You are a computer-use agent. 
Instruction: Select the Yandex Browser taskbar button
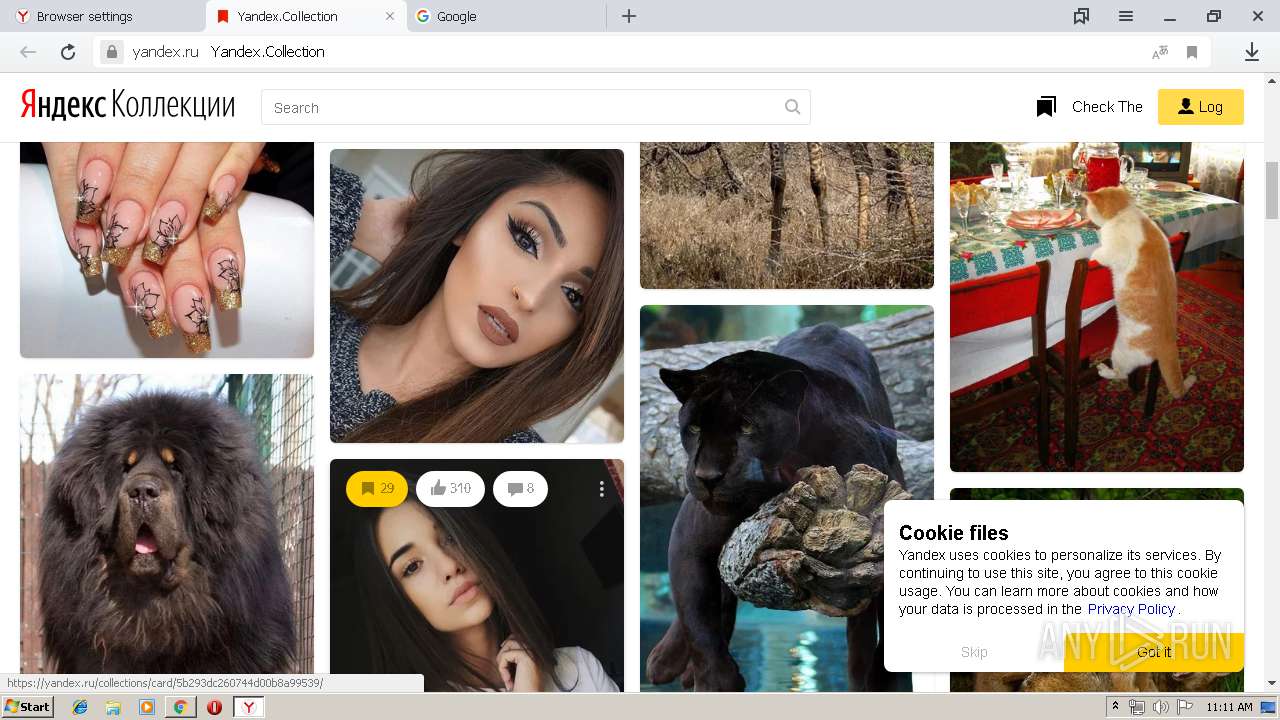point(249,707)
